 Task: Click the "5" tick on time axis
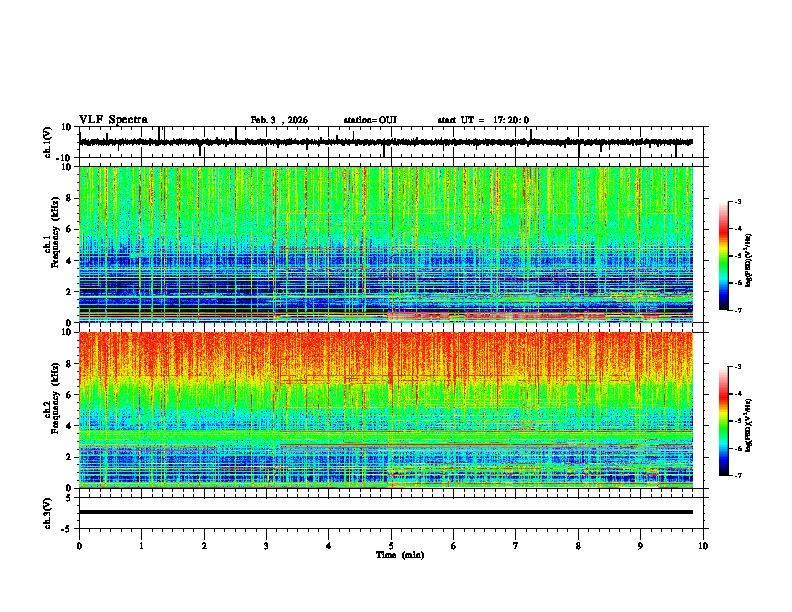click(x=391, y=546)
